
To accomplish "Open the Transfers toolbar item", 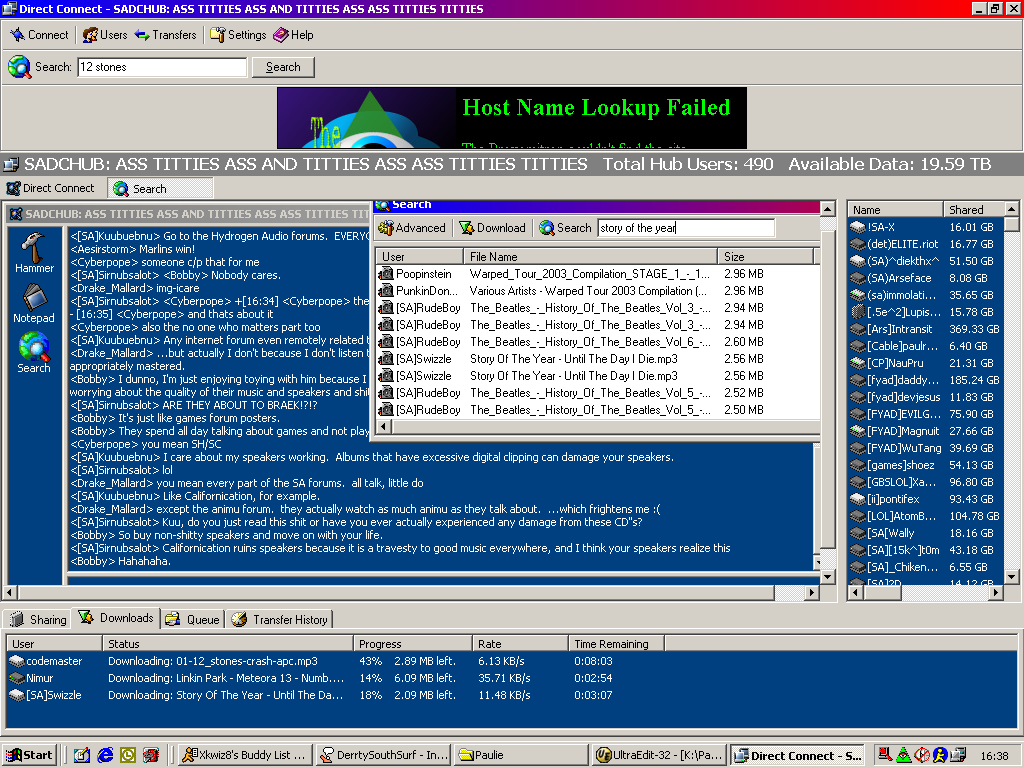I will click(x=165, y=35).
